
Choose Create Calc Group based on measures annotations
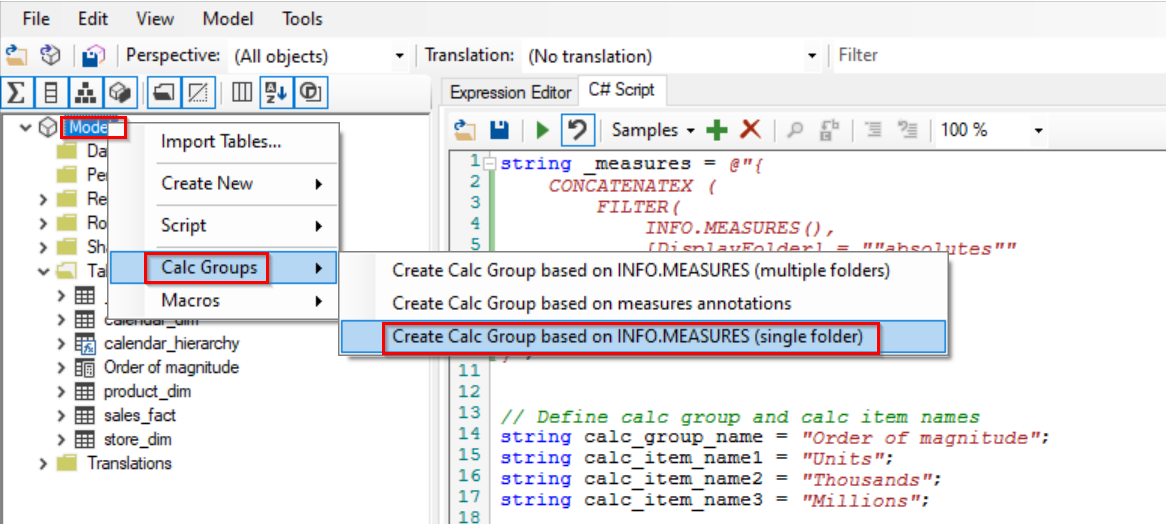[x=642, y=303]
